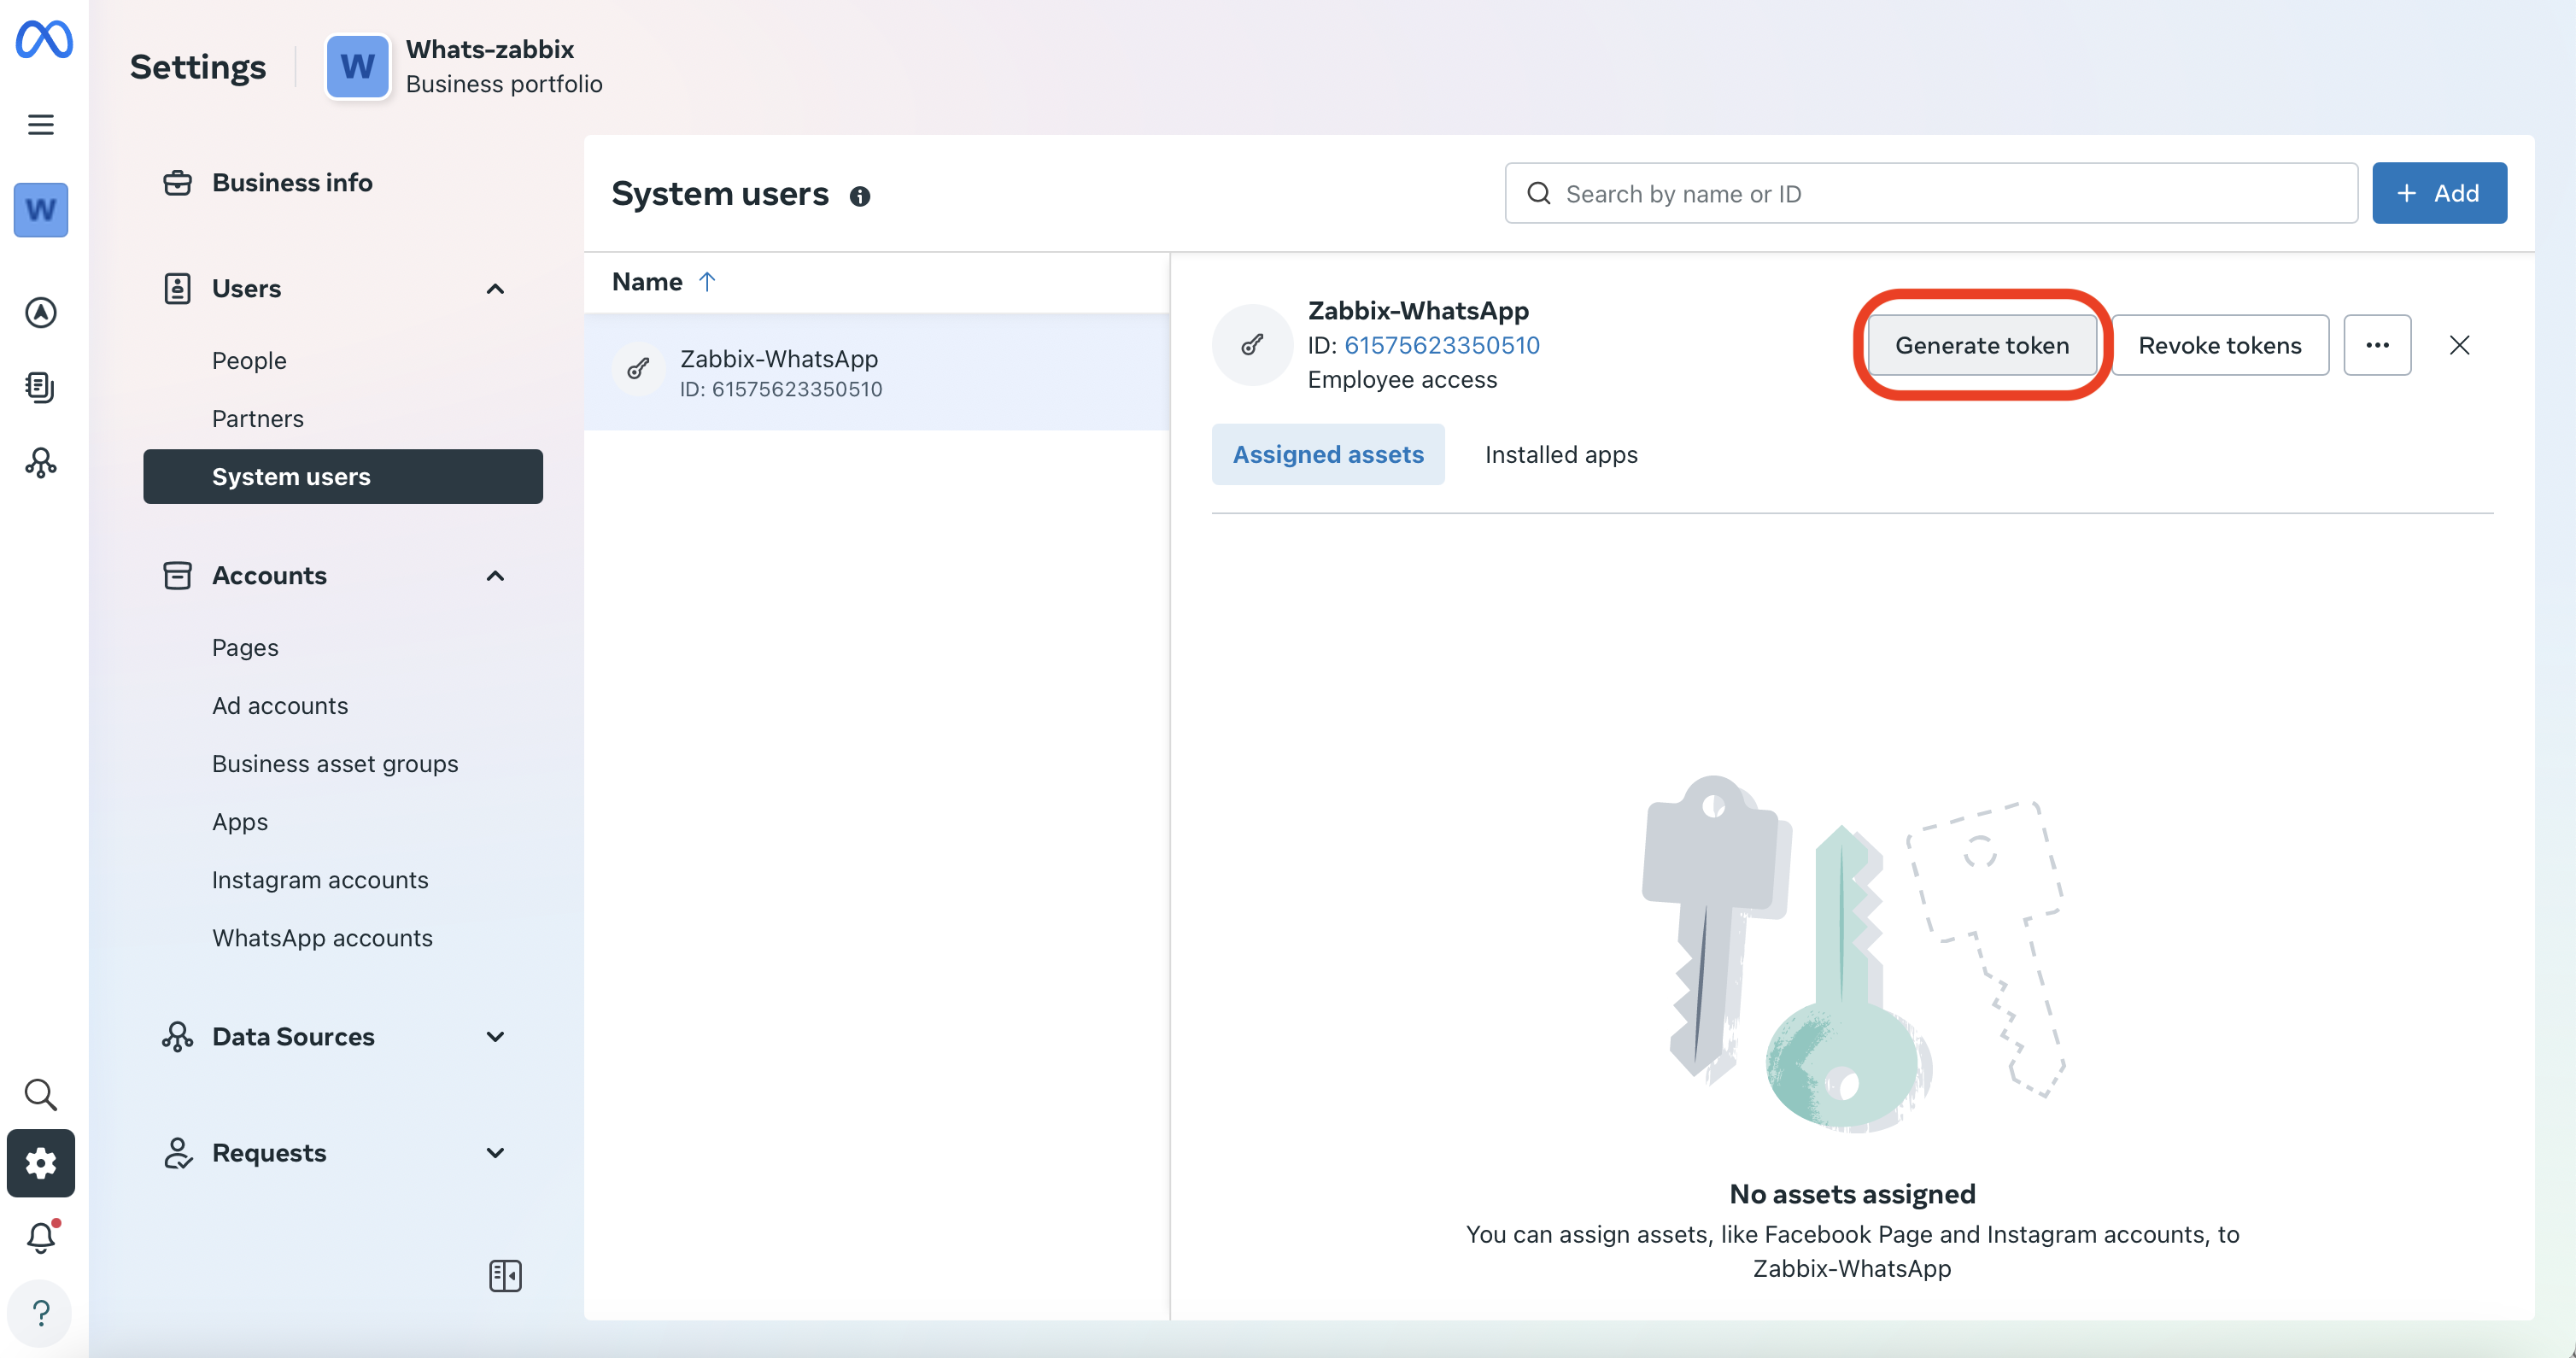The image size is (2576, 1358).
Task: Open Apps under Accounts
Action: coord(240,822)
